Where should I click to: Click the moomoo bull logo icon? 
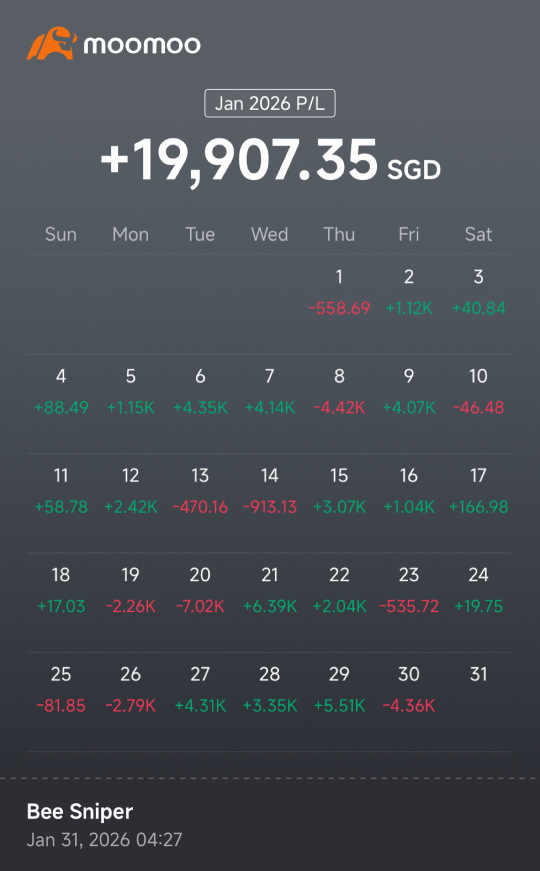pos(52,43)
